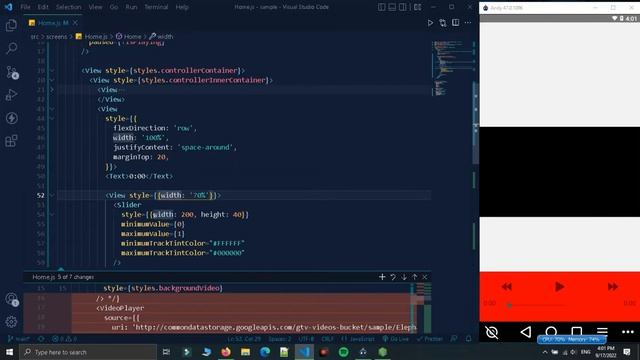Open the Edit menu

[43, 7]
